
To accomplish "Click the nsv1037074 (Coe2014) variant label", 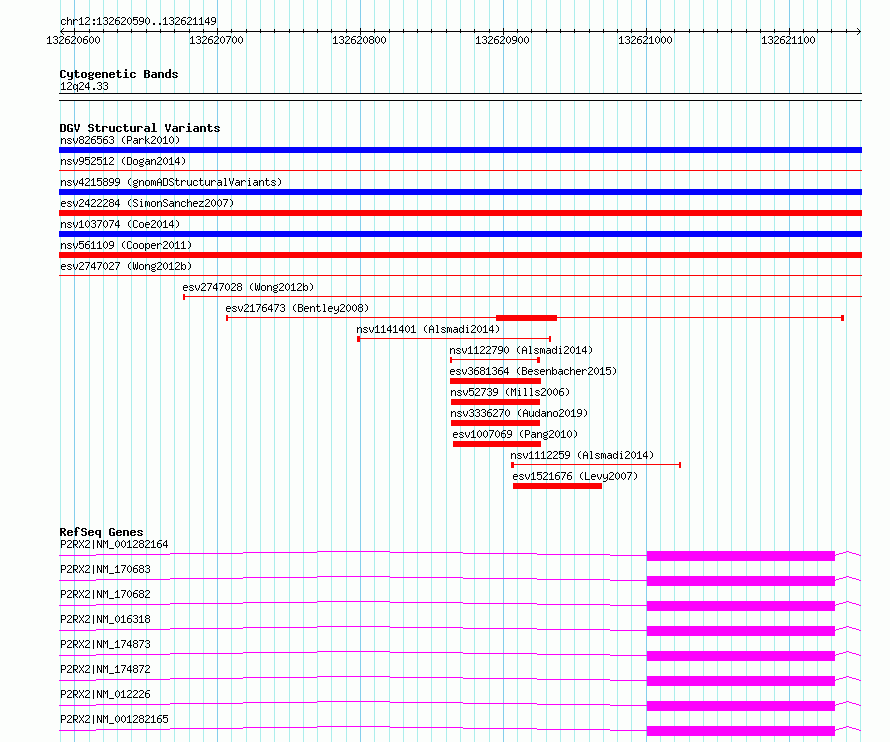I will [120, 224].
